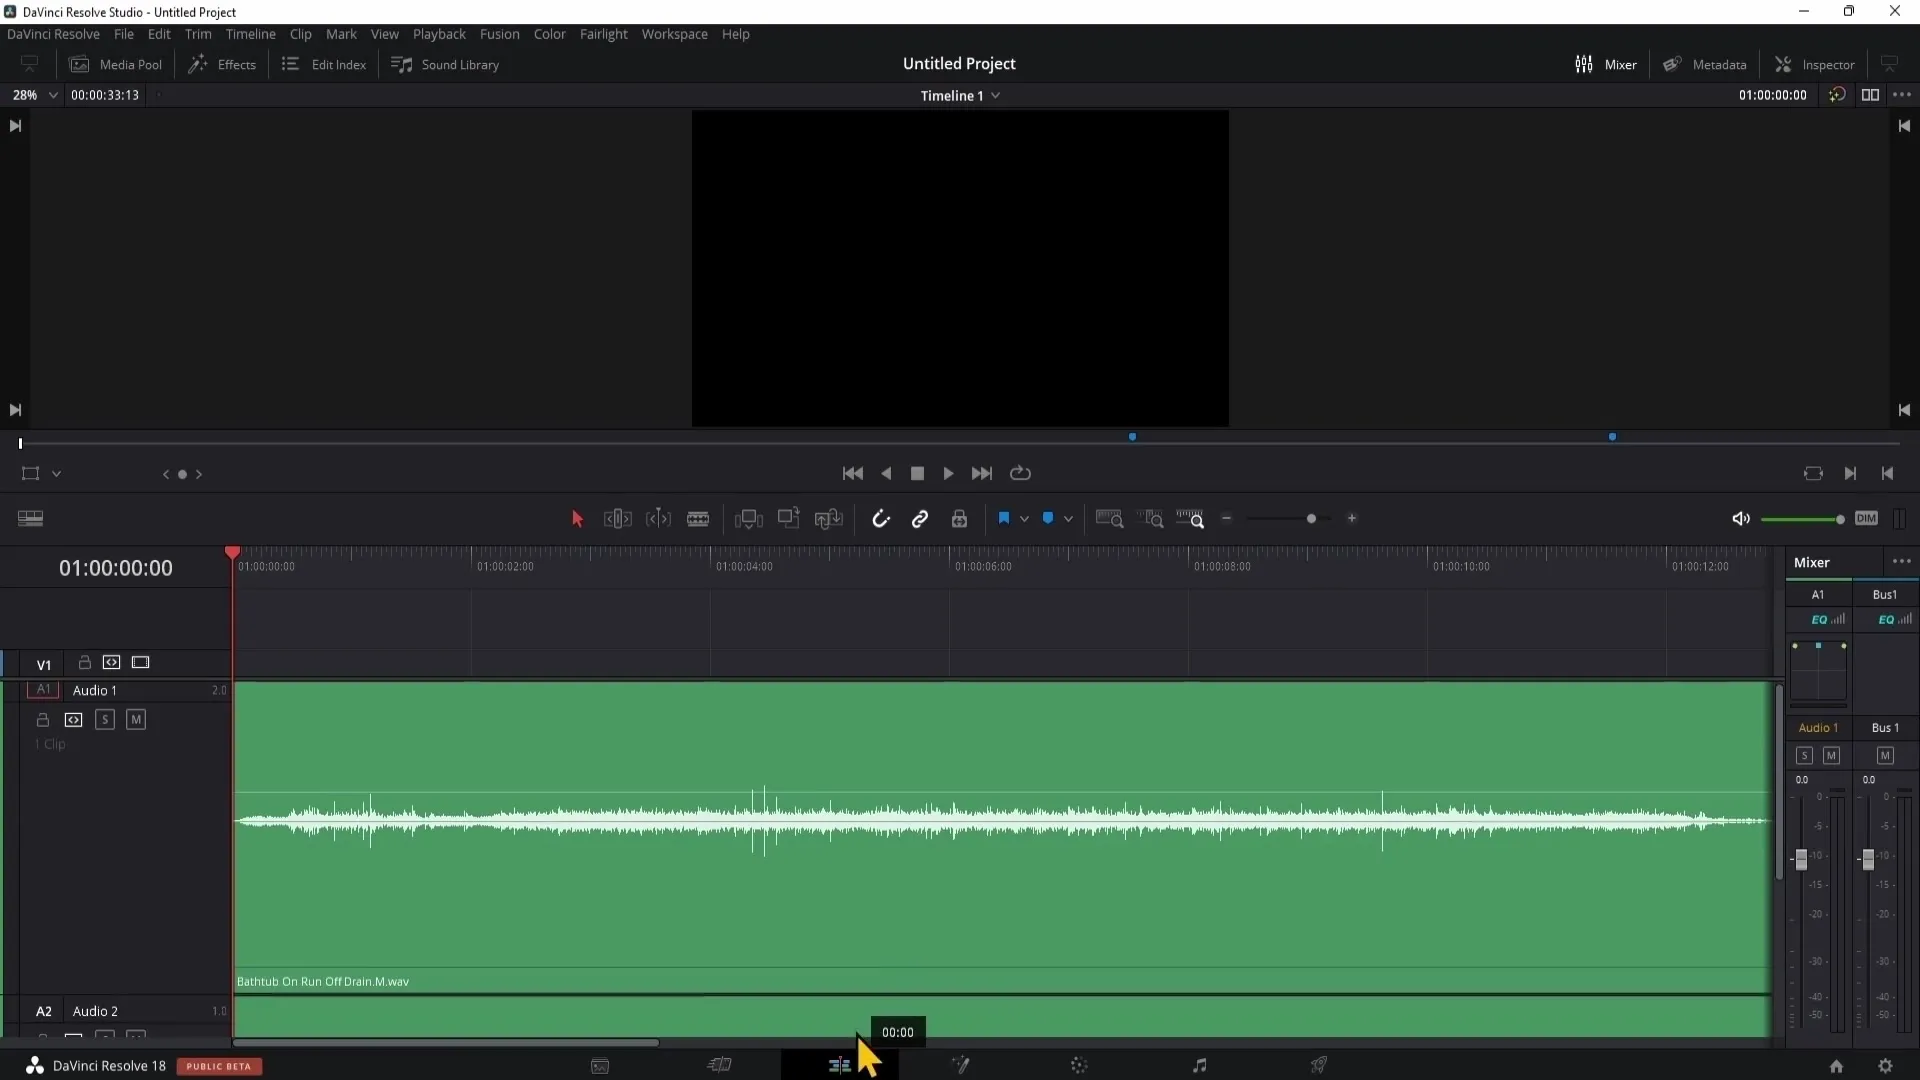Select the Color menu item
The image size is (1920, 1080).
point(550,33)
